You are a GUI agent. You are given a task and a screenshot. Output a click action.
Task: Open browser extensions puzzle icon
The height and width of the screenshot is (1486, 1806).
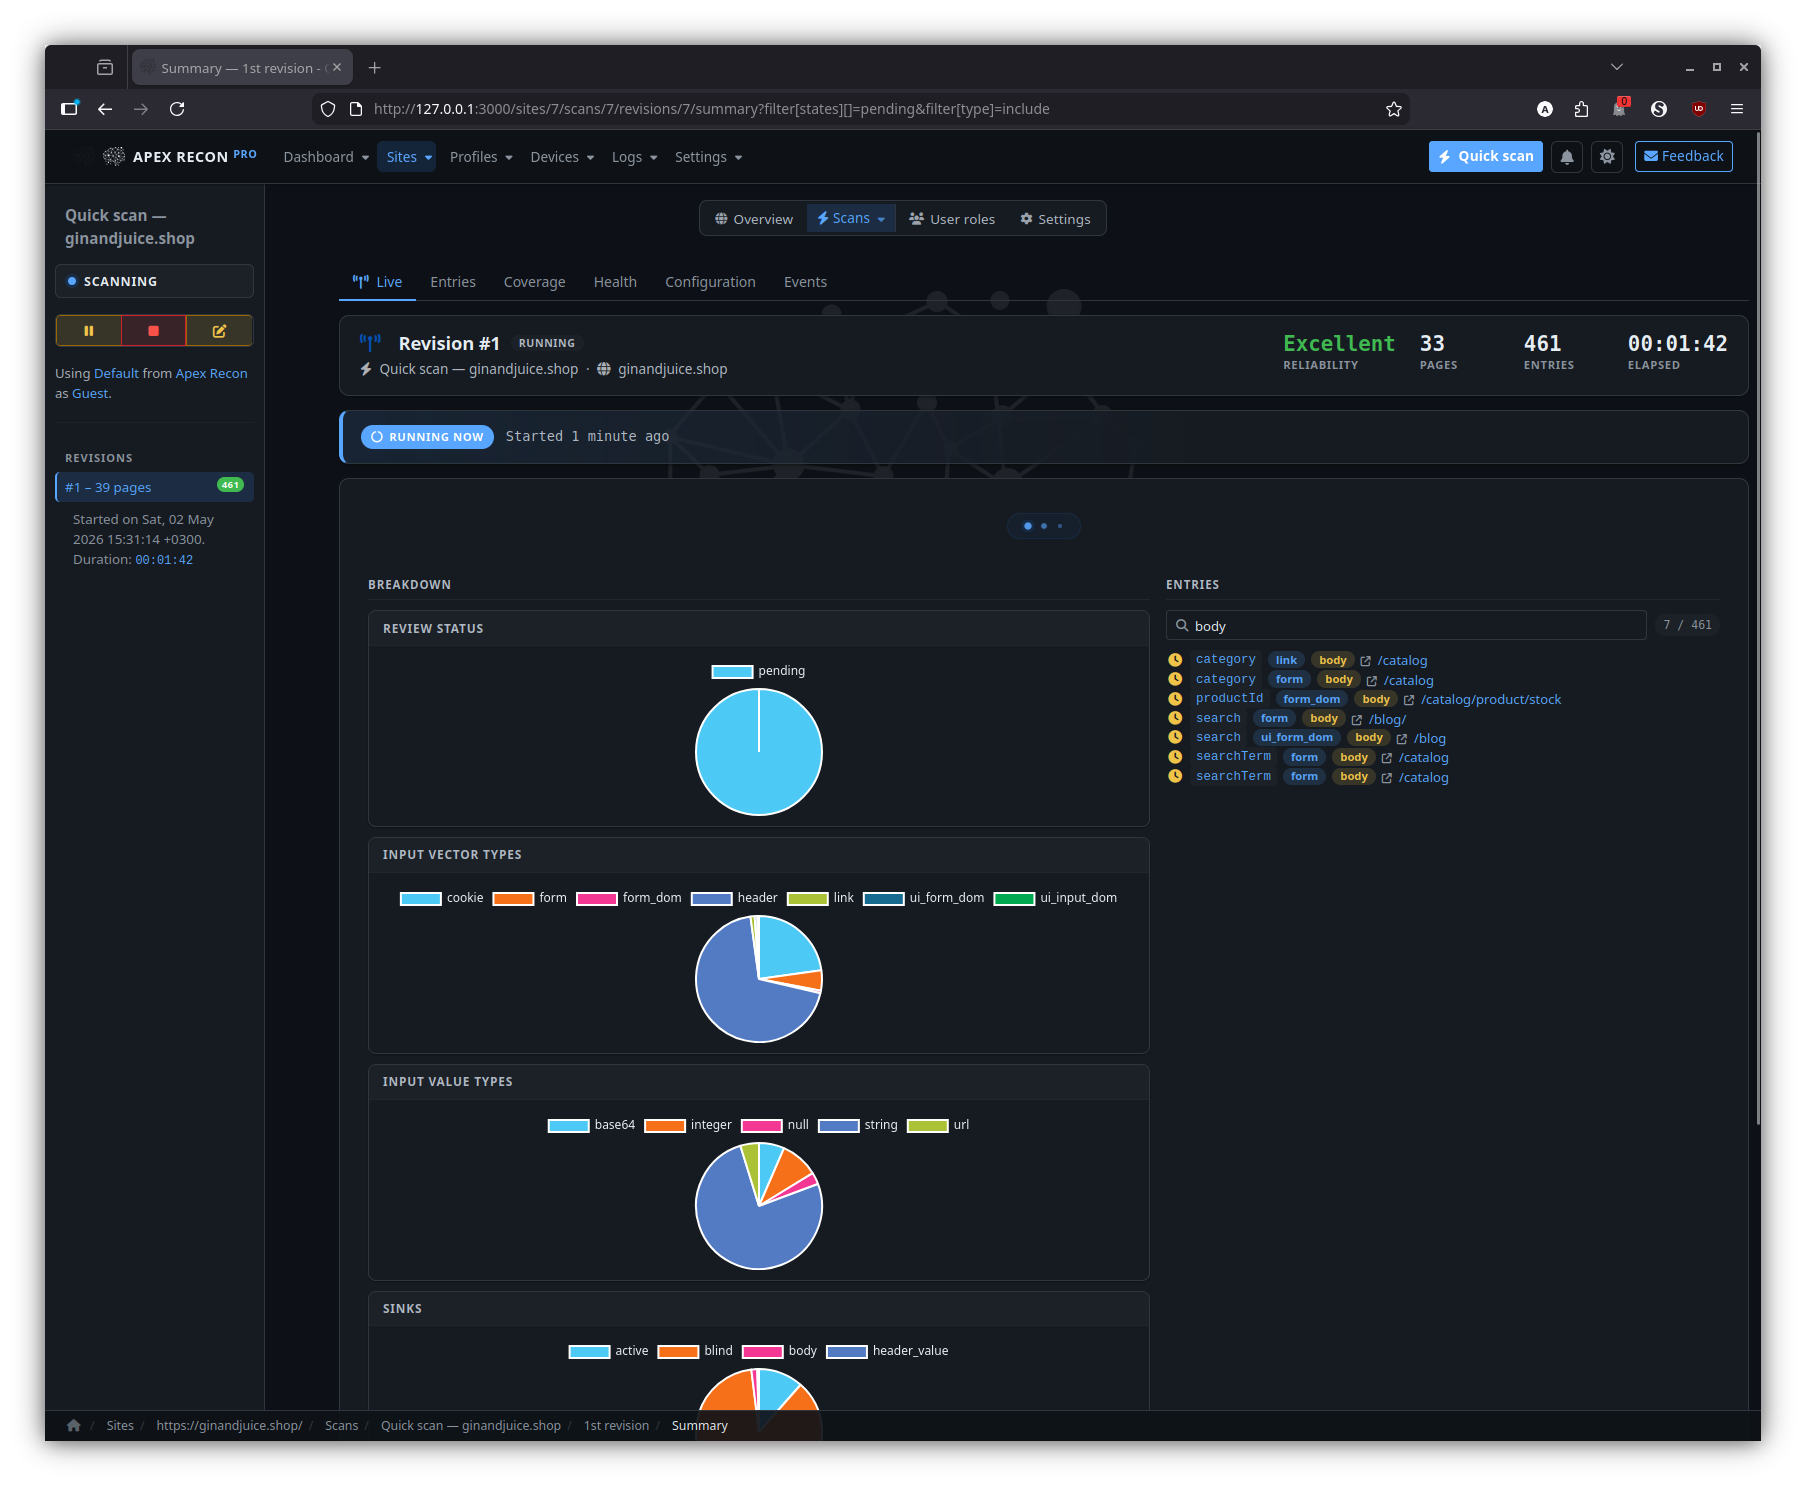1581,109
